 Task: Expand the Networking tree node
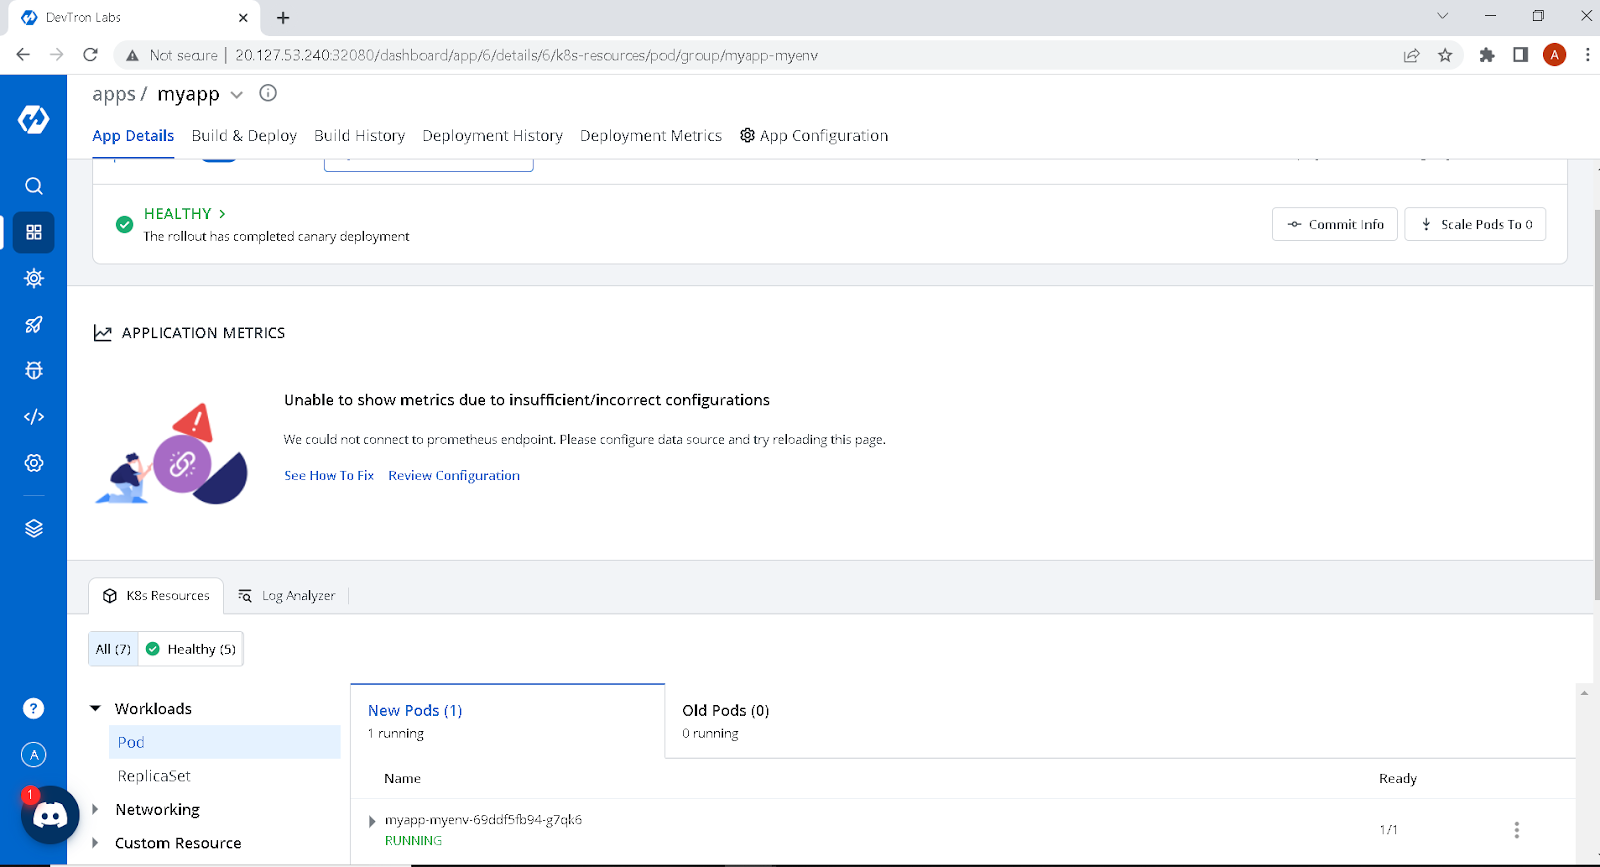pos(95,809)
